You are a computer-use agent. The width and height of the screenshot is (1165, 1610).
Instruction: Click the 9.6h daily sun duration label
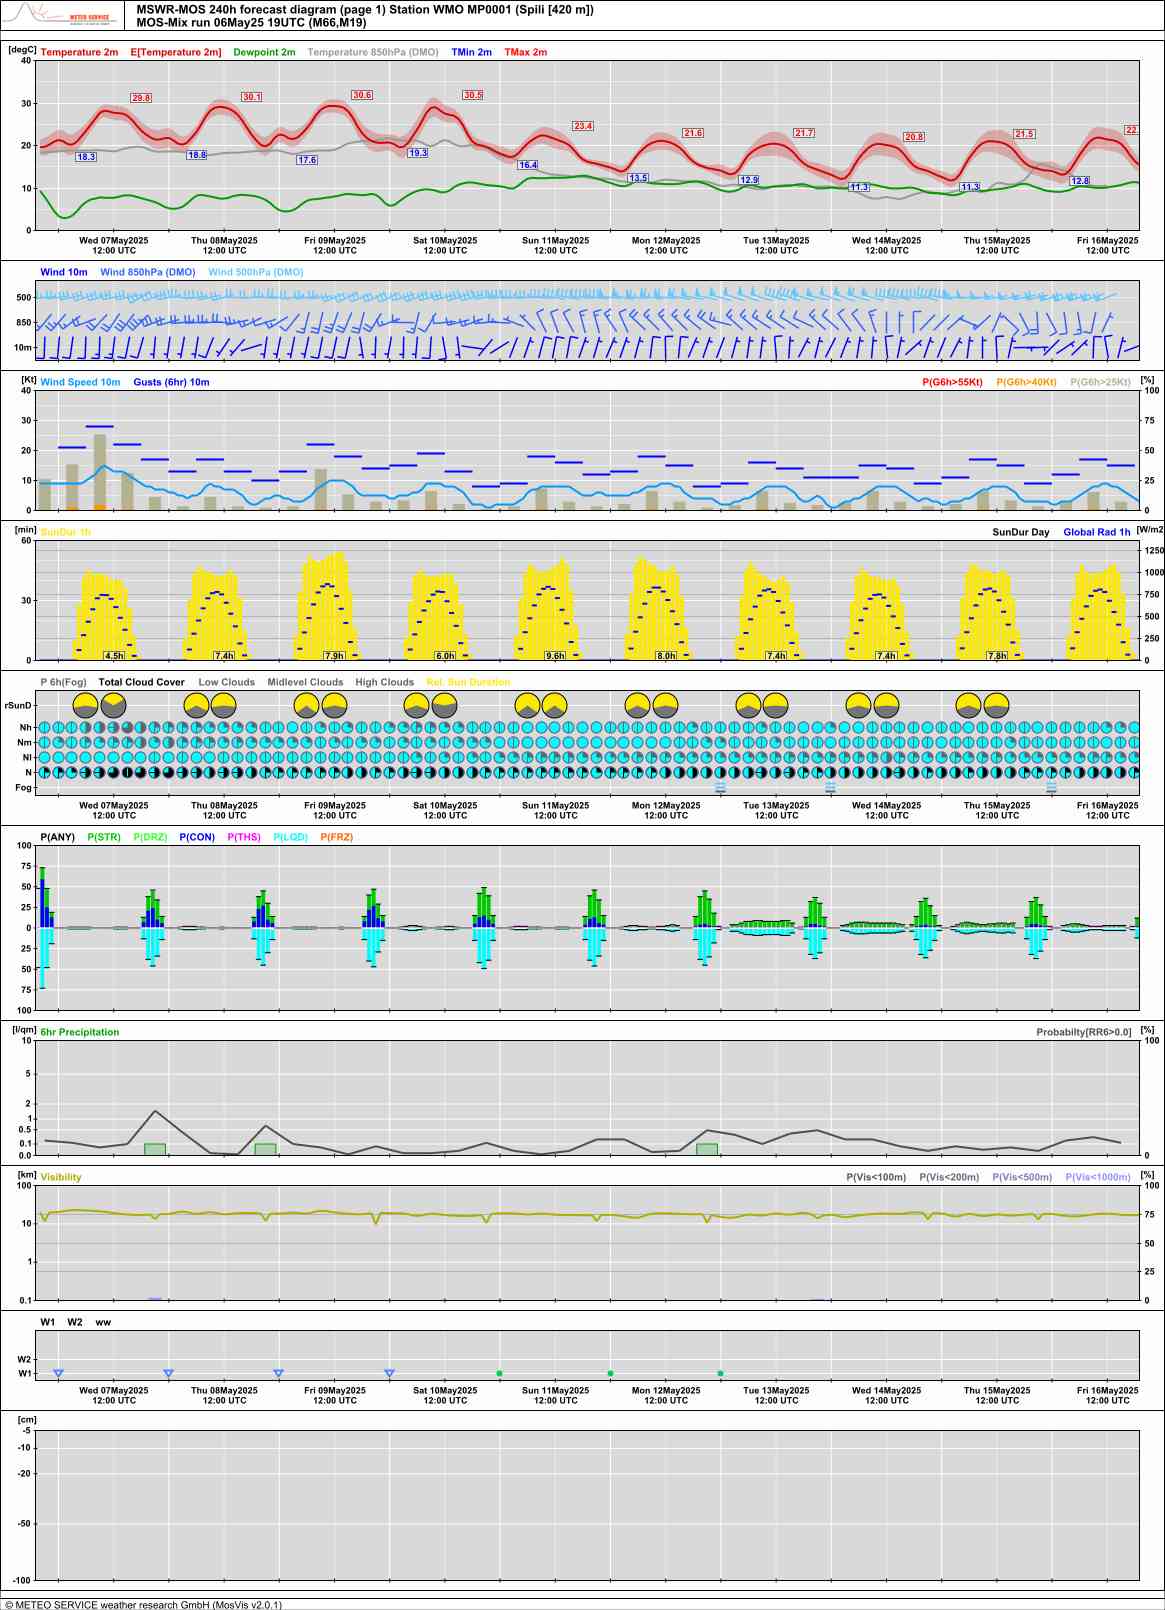(555, 656)
